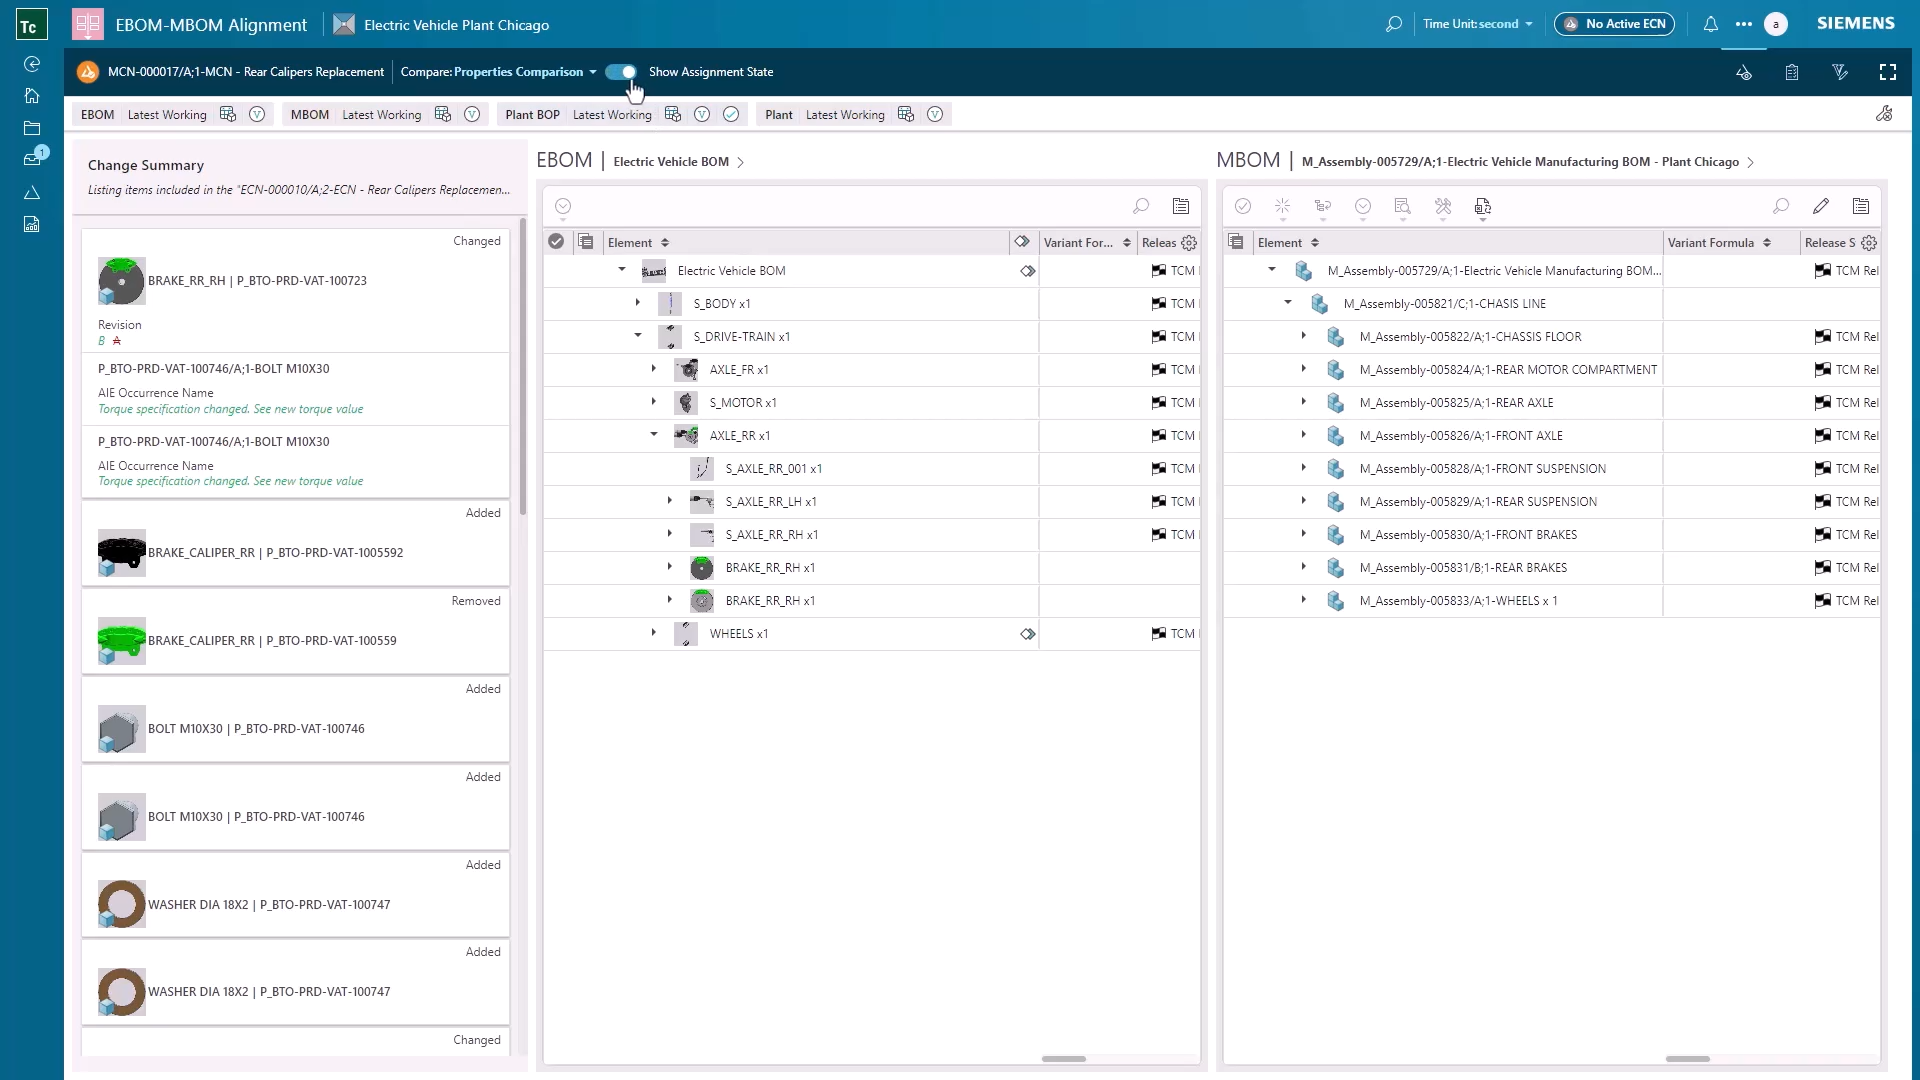Viewport: 1920px width, 1080px height.
Task: Expand M_Assembly-005822 CHASSIS FLOOR node
Action: tap(1304, 336)
